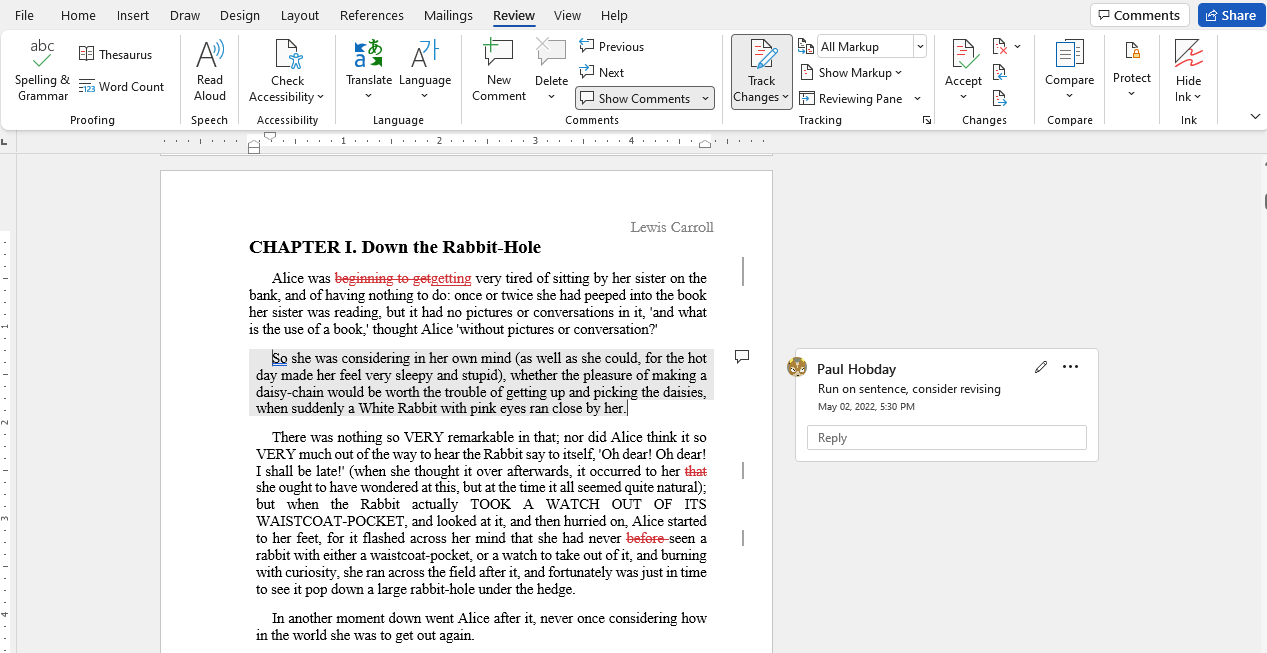Open the All Markup dropdown
The image size is (1267, 653).
click(919, 47)
